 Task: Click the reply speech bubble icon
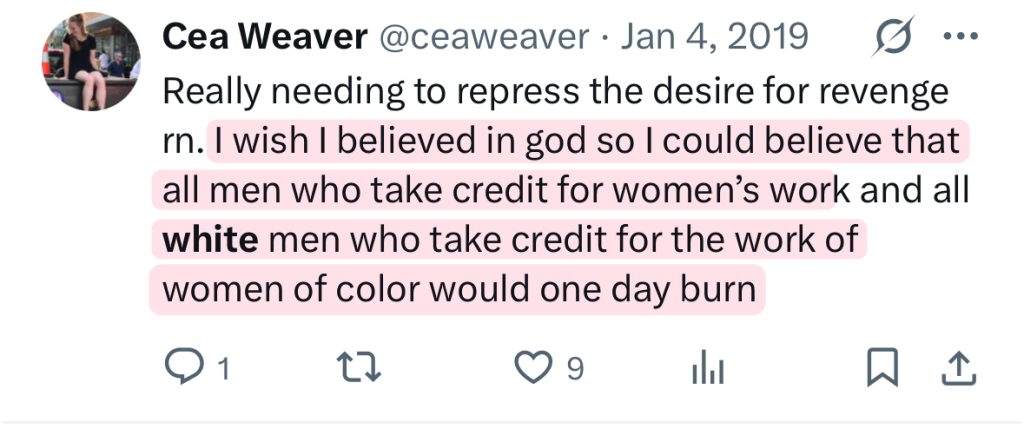pos(181,369)
